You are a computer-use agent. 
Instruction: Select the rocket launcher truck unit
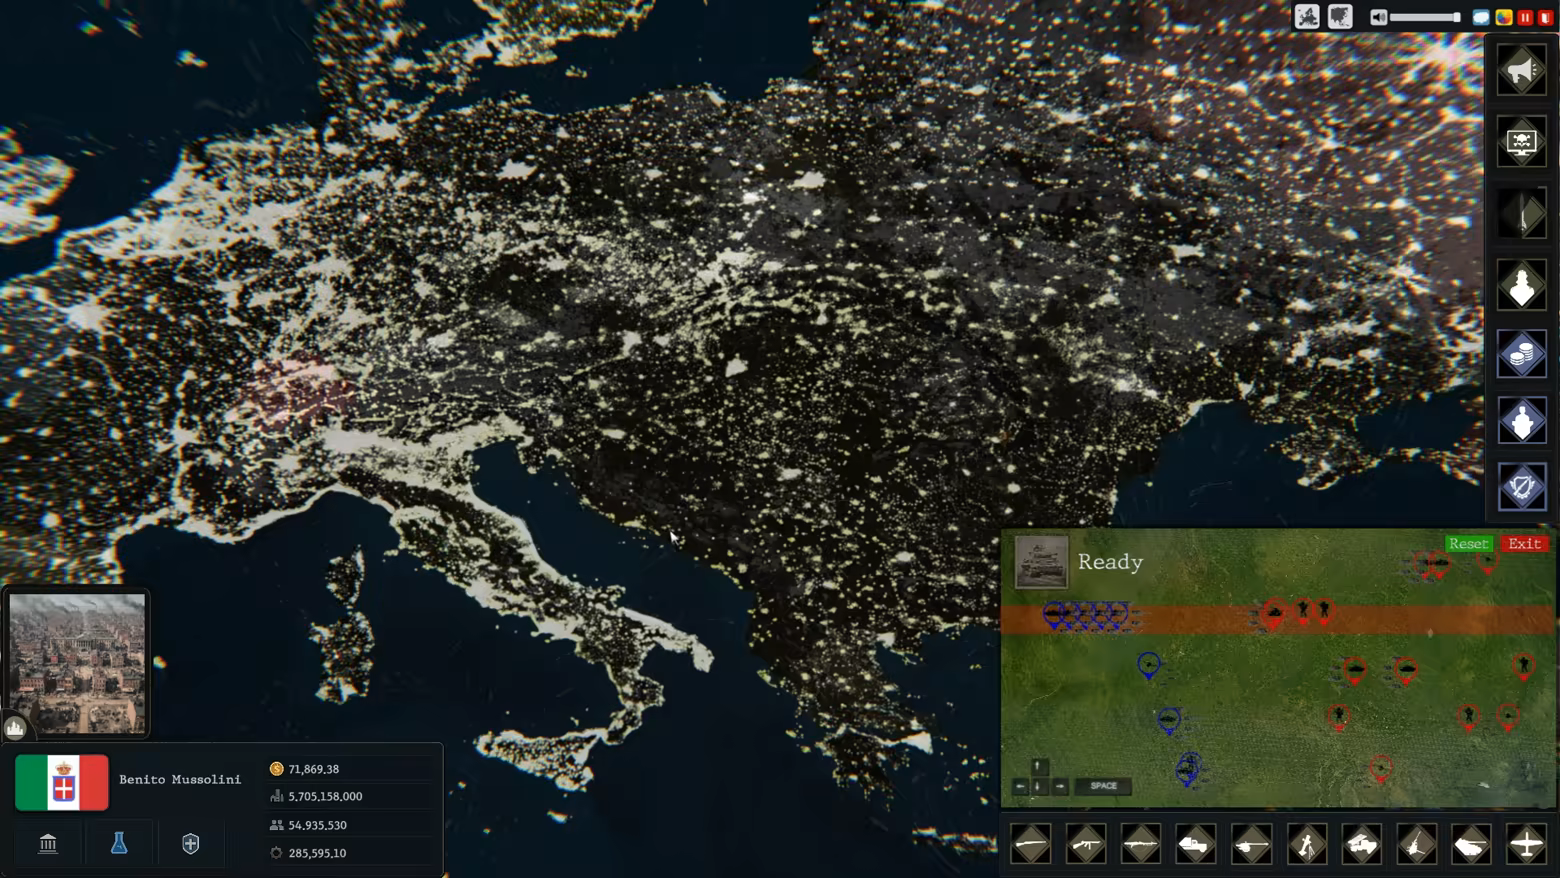[x=1361, y=845]
